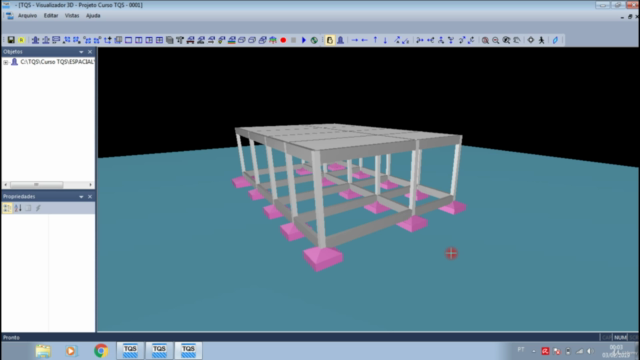This screenshot has width=640, height=360.
Task: Click the green globe toolbar icon
Action: pyautogui.click(x=314, y=40)
